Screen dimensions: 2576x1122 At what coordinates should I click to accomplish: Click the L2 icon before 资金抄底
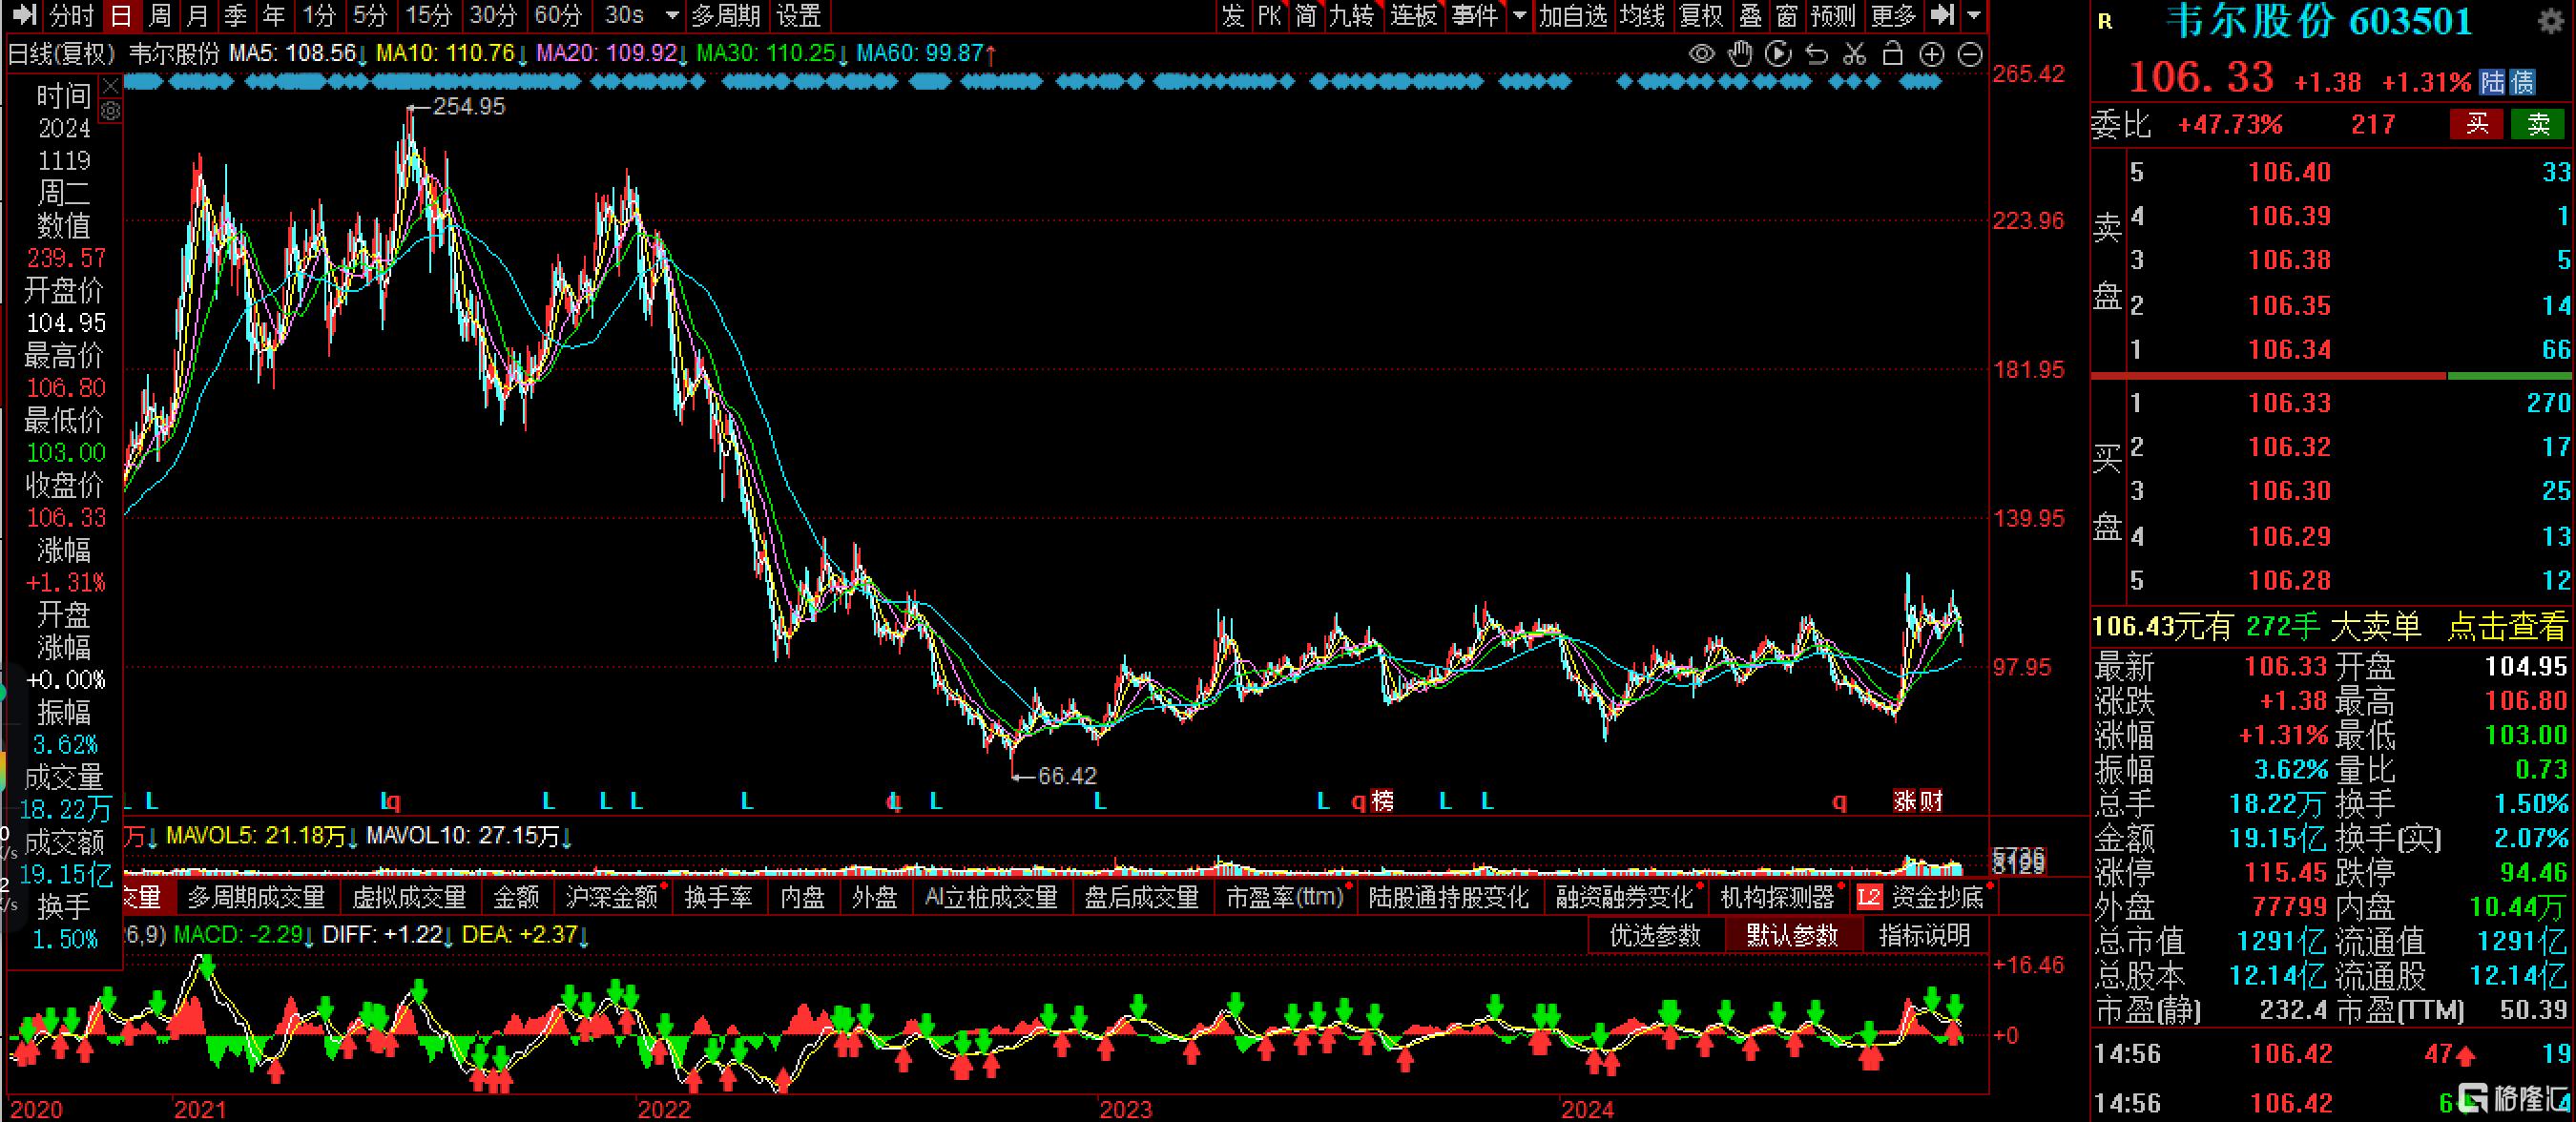pos(1868,897)
